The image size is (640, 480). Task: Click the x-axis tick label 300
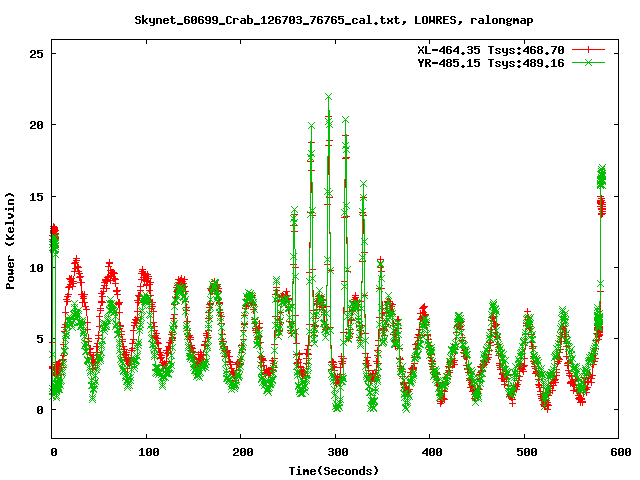[x=338, y=452]
